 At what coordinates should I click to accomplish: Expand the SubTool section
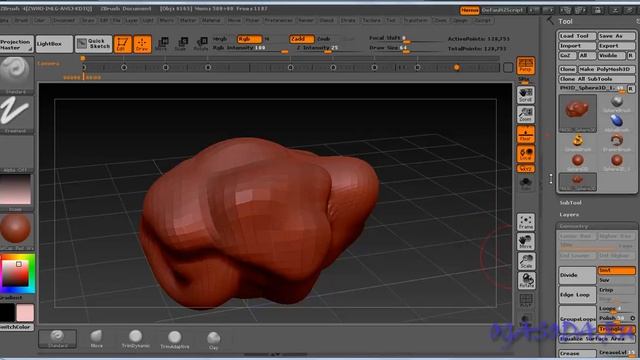[x=571, y=202]
